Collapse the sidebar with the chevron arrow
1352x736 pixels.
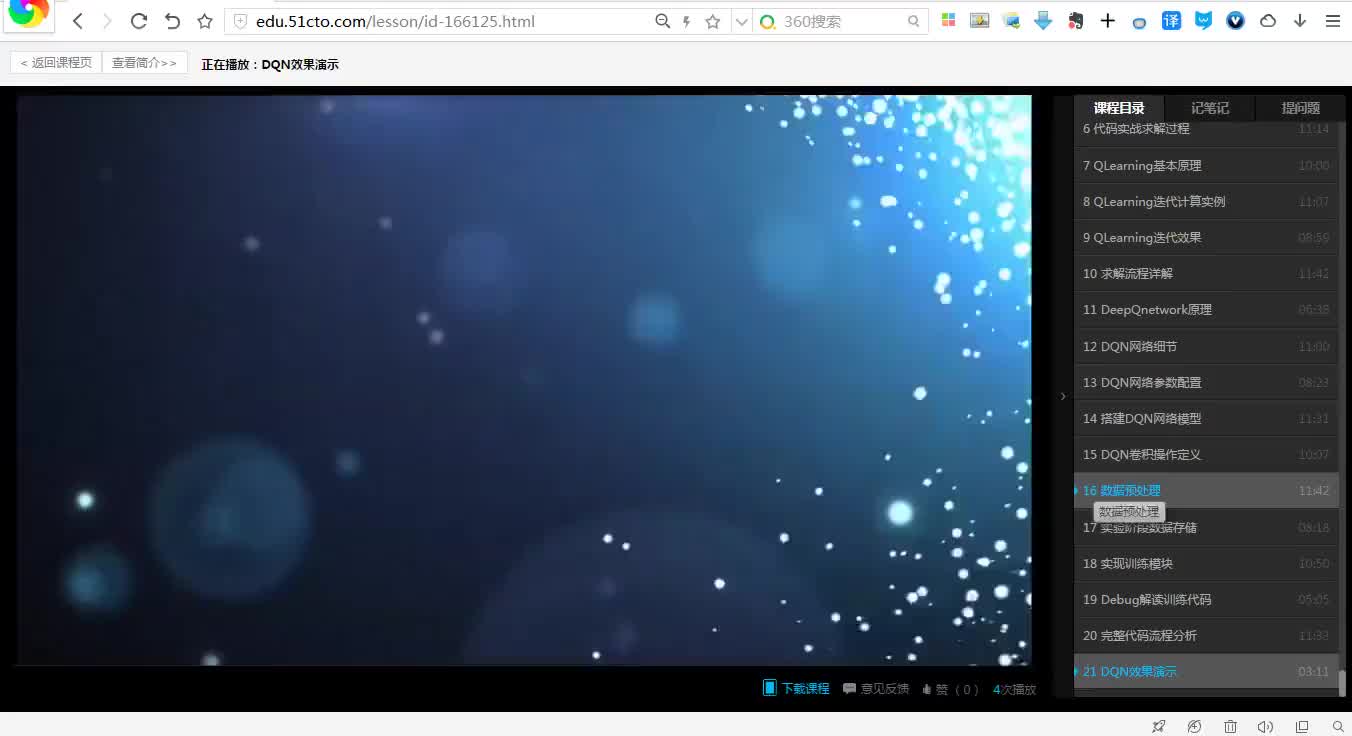pos(1063,397)
